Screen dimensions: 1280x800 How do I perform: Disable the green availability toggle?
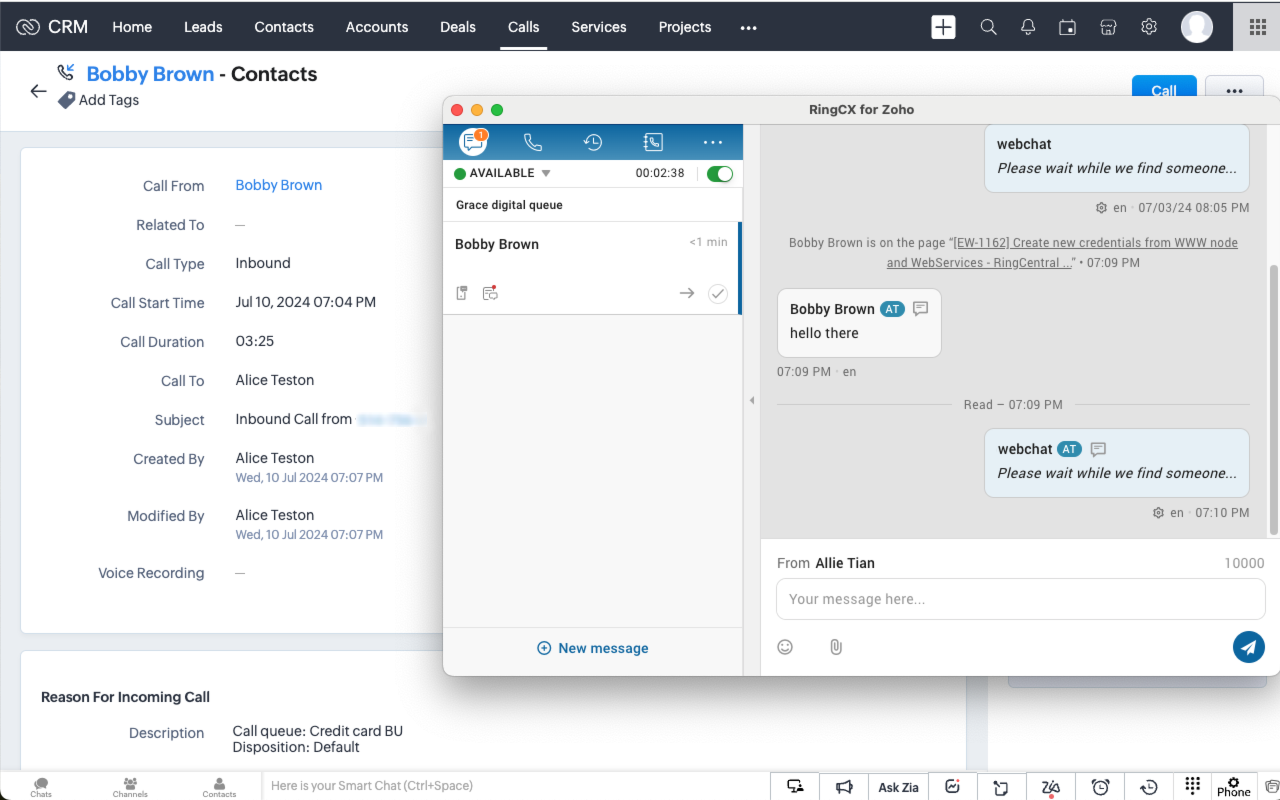(719, 172)
